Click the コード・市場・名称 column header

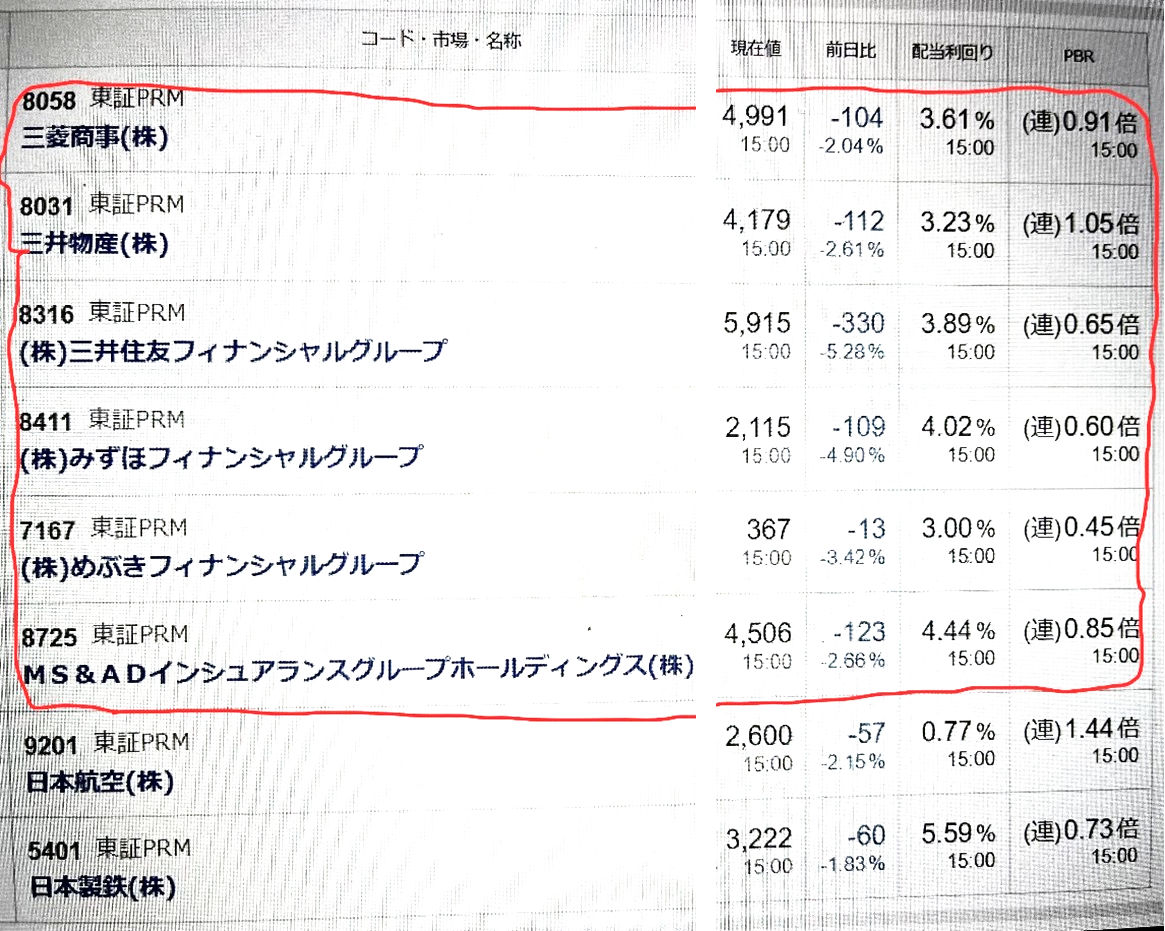(x=441, y=40)
